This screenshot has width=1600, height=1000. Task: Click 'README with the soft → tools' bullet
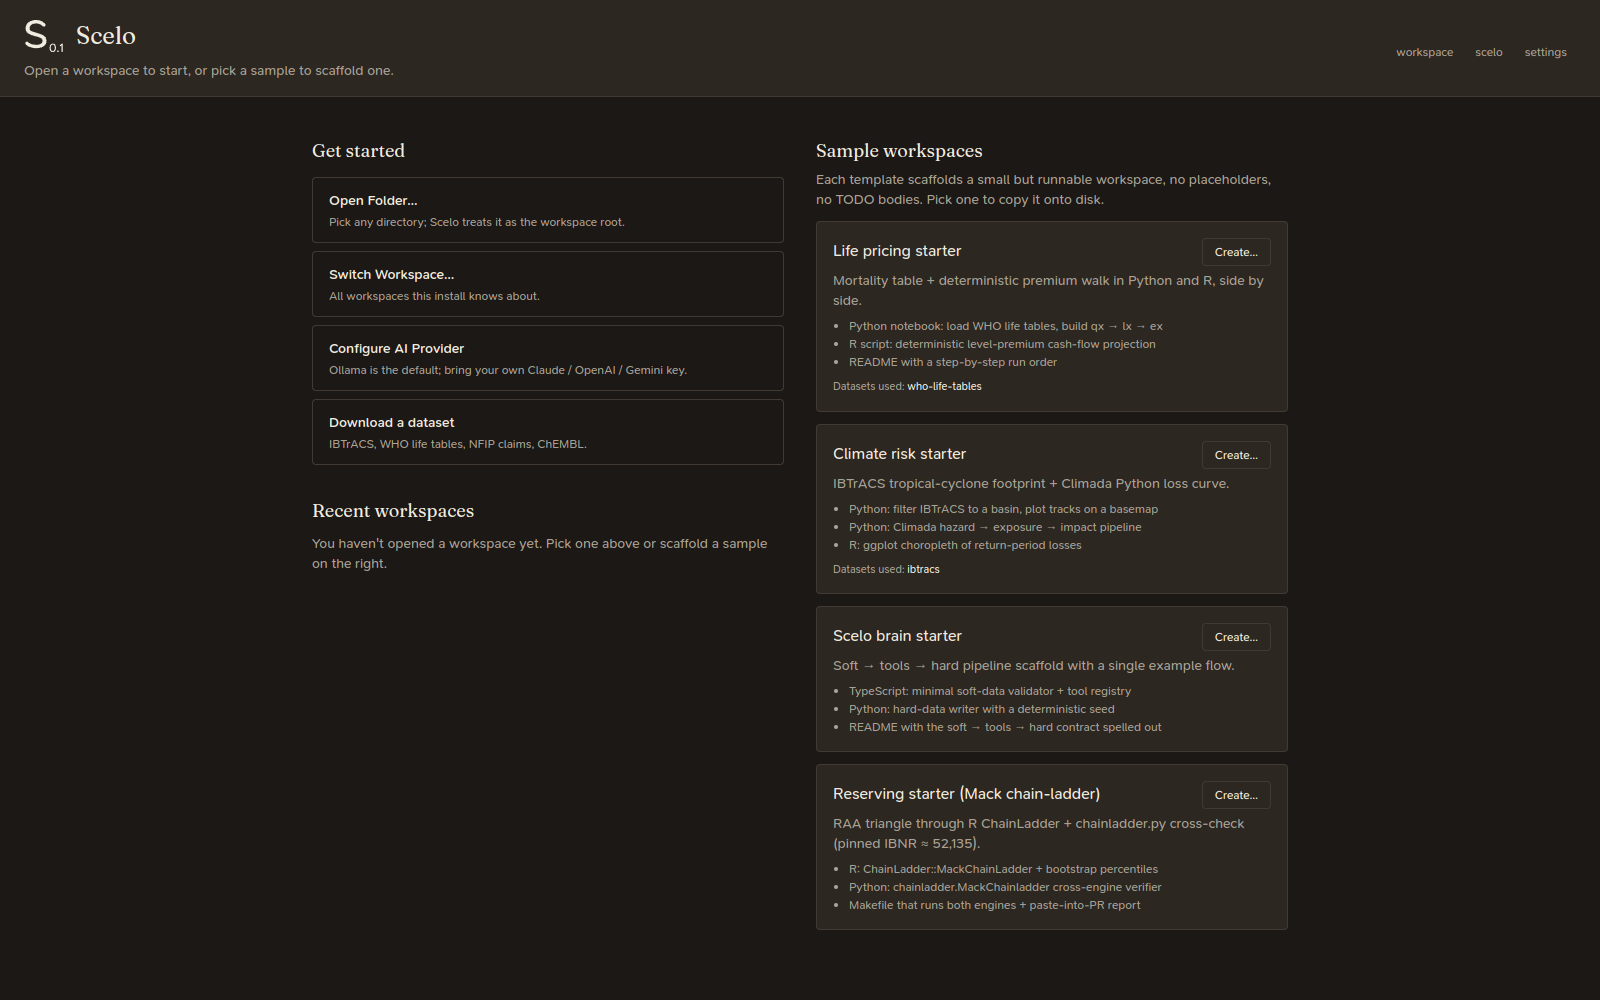[1005, 727]
